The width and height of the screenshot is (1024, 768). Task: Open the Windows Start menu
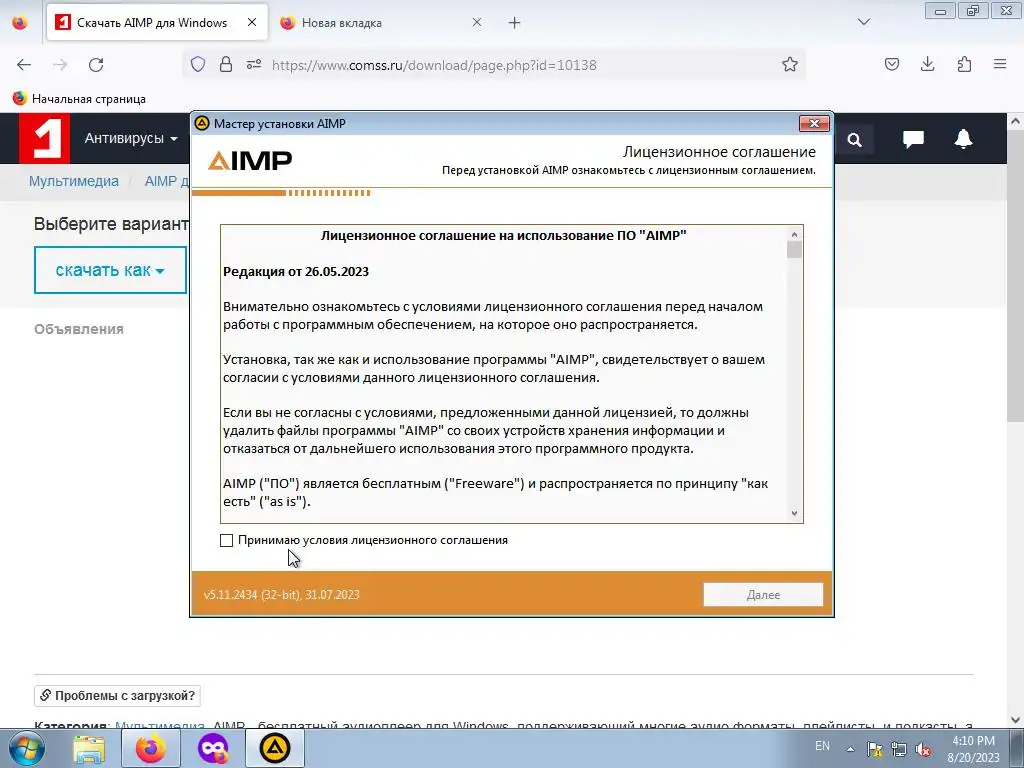pos(27,748)
